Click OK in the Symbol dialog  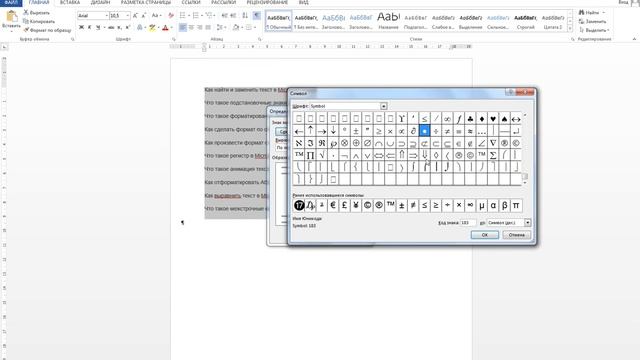484,235
